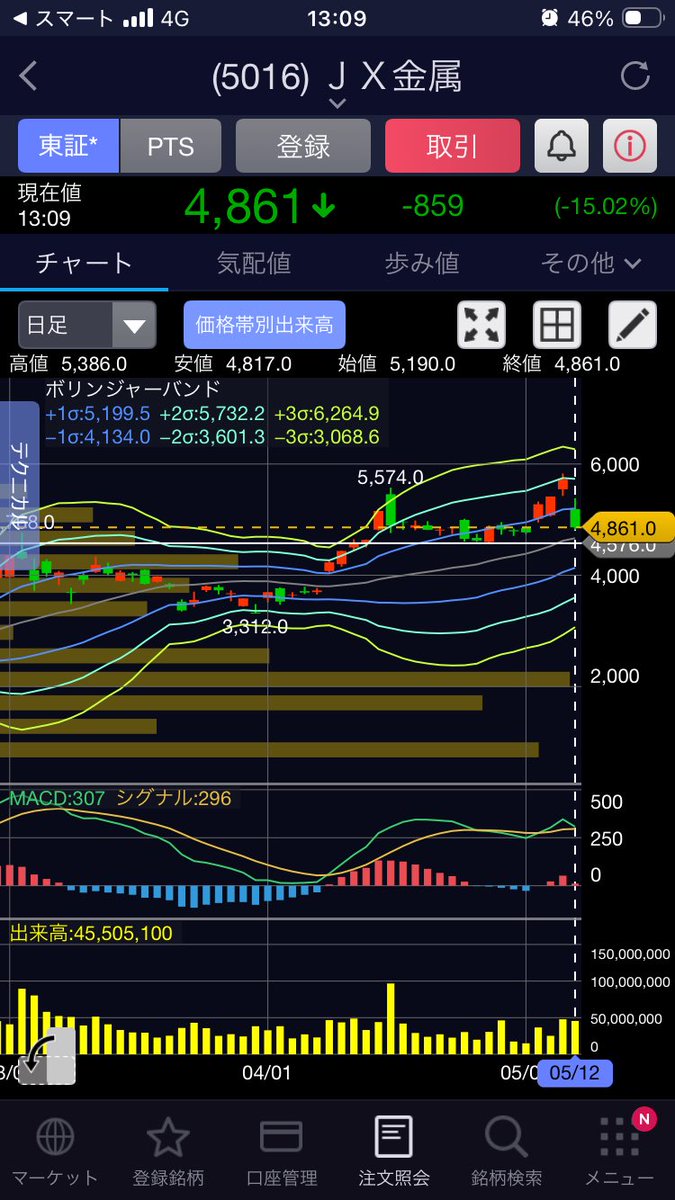Switch to the PTS market

coord(170,146)
